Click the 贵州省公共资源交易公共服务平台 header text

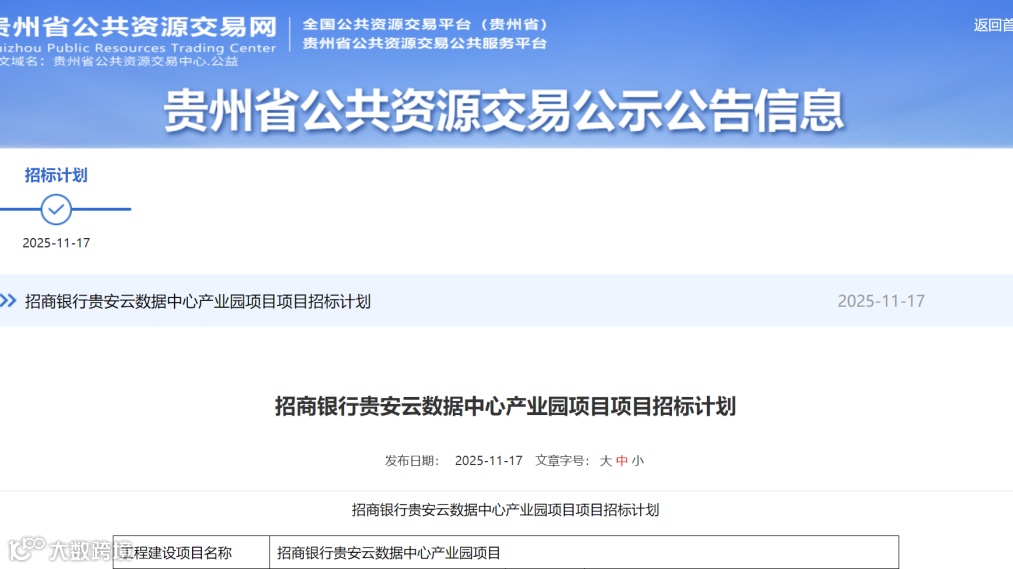click(x=424, y=43)
